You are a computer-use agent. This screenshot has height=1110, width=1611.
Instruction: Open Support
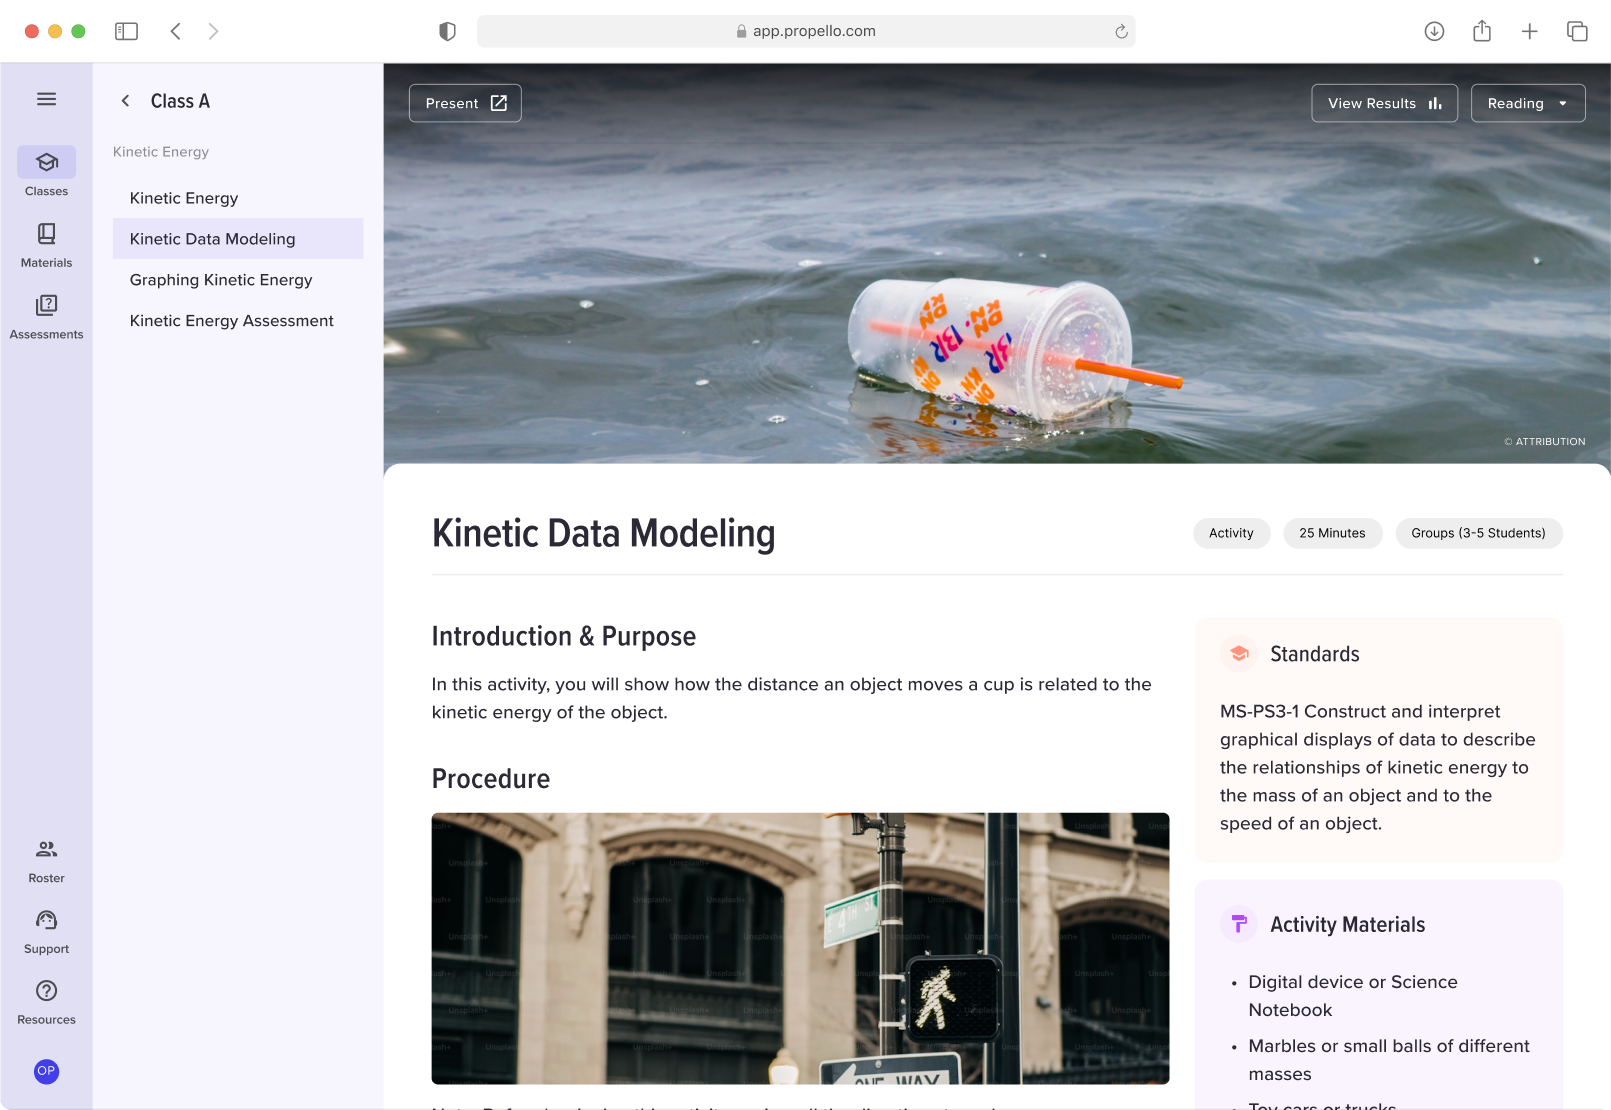click(x=46, y=932)
